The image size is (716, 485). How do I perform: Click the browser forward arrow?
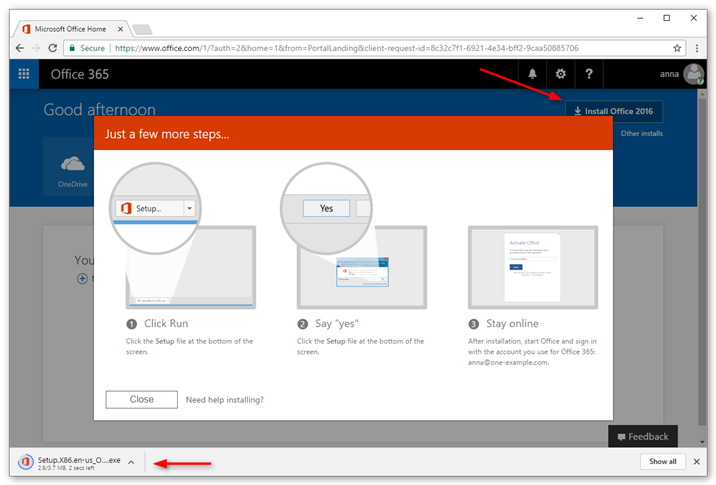coord(36,48)
